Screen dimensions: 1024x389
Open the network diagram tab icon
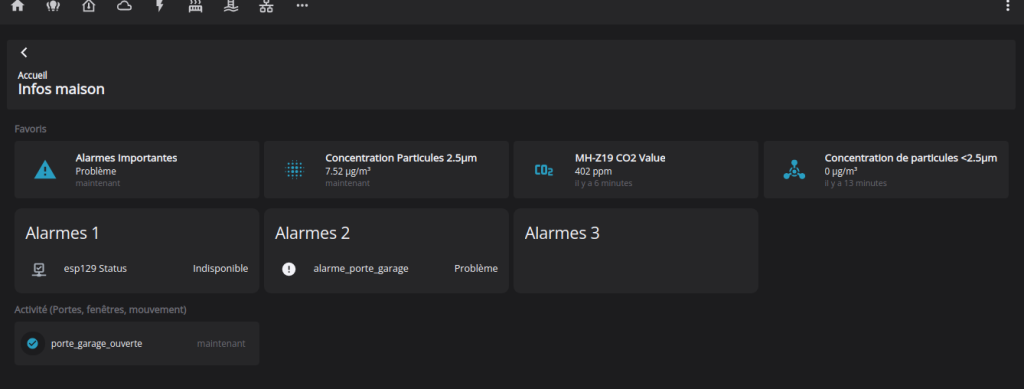(266, 6)
